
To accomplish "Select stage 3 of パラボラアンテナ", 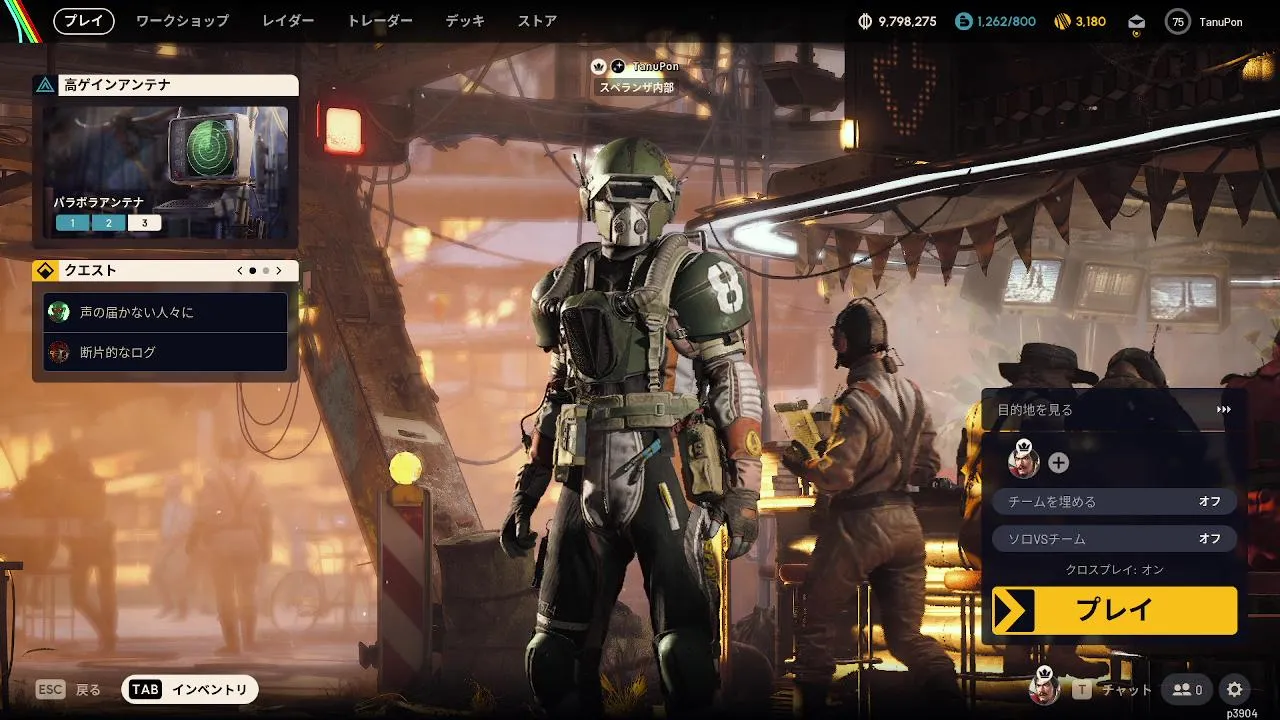I will click(144, 223).
